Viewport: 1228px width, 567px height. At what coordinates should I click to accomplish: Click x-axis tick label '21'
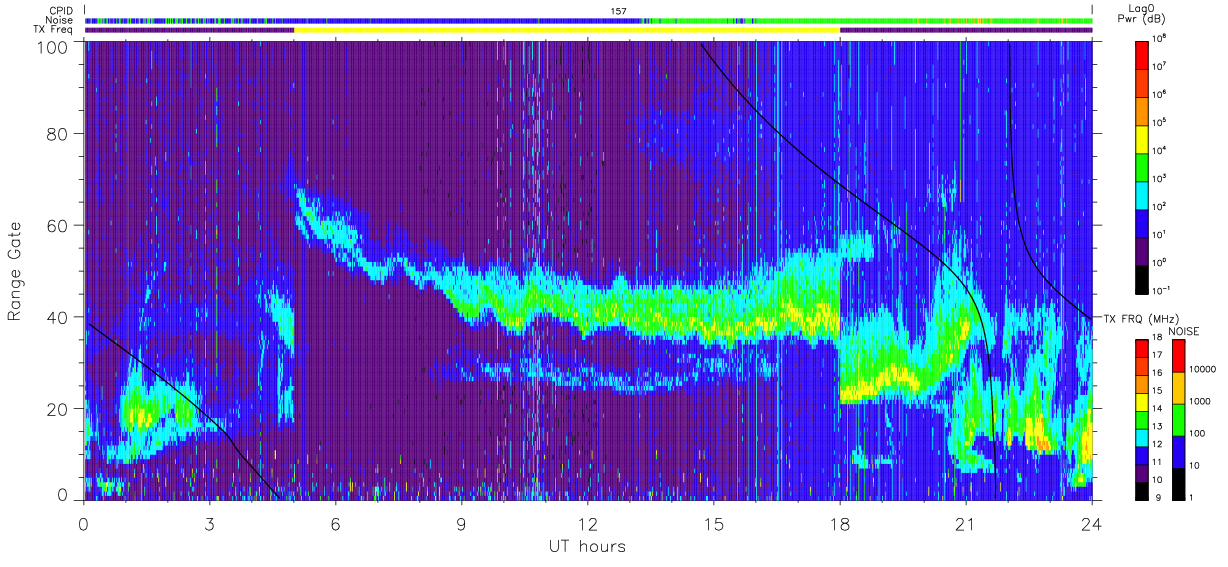(x=966, y=522)
